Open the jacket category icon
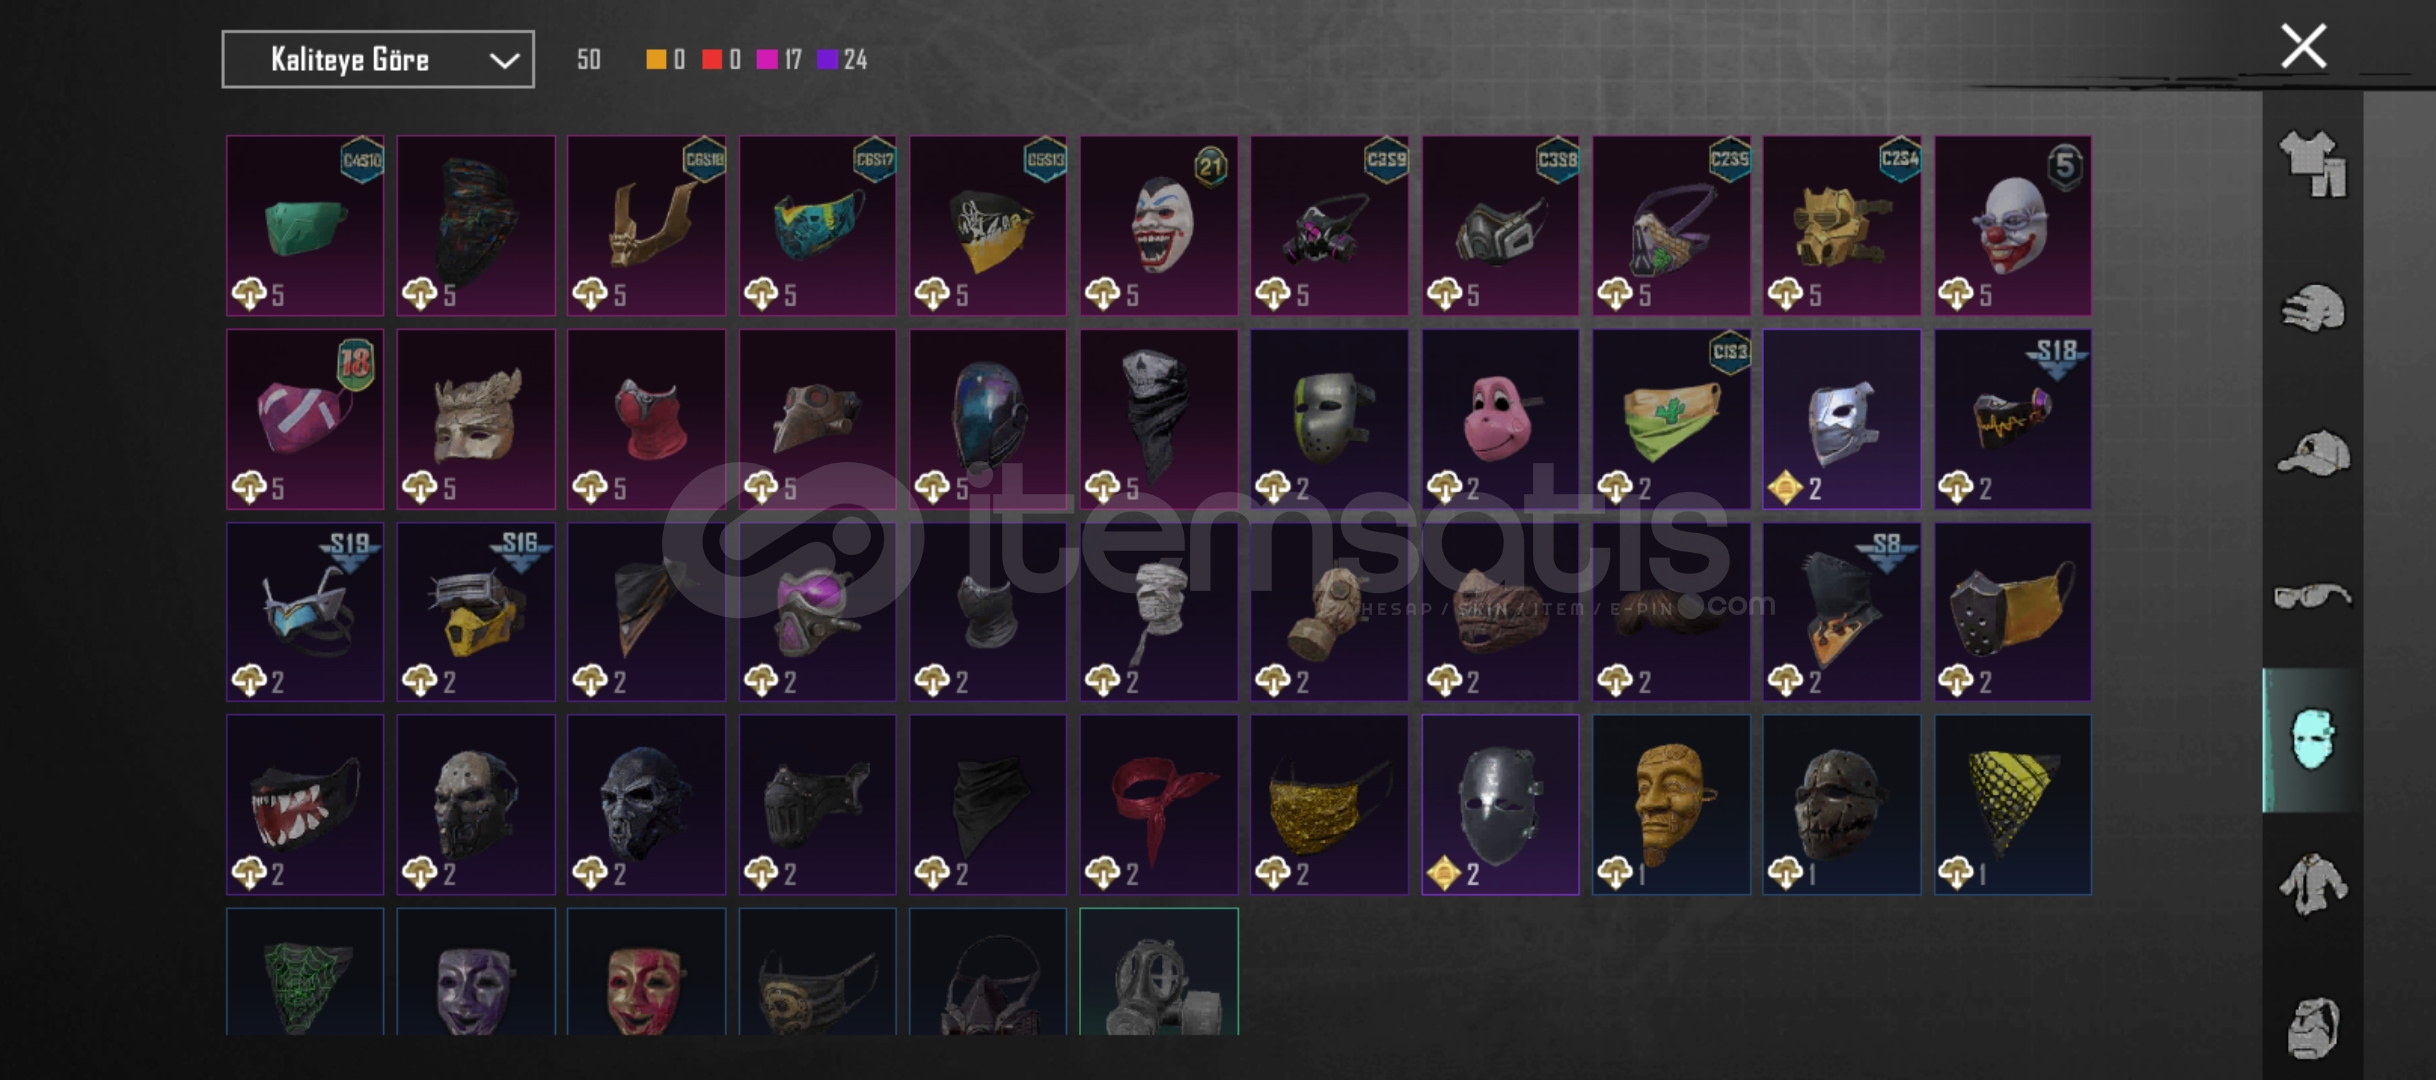The height and width of the screenshot is (1080, 2436). tap(2313, 883)
